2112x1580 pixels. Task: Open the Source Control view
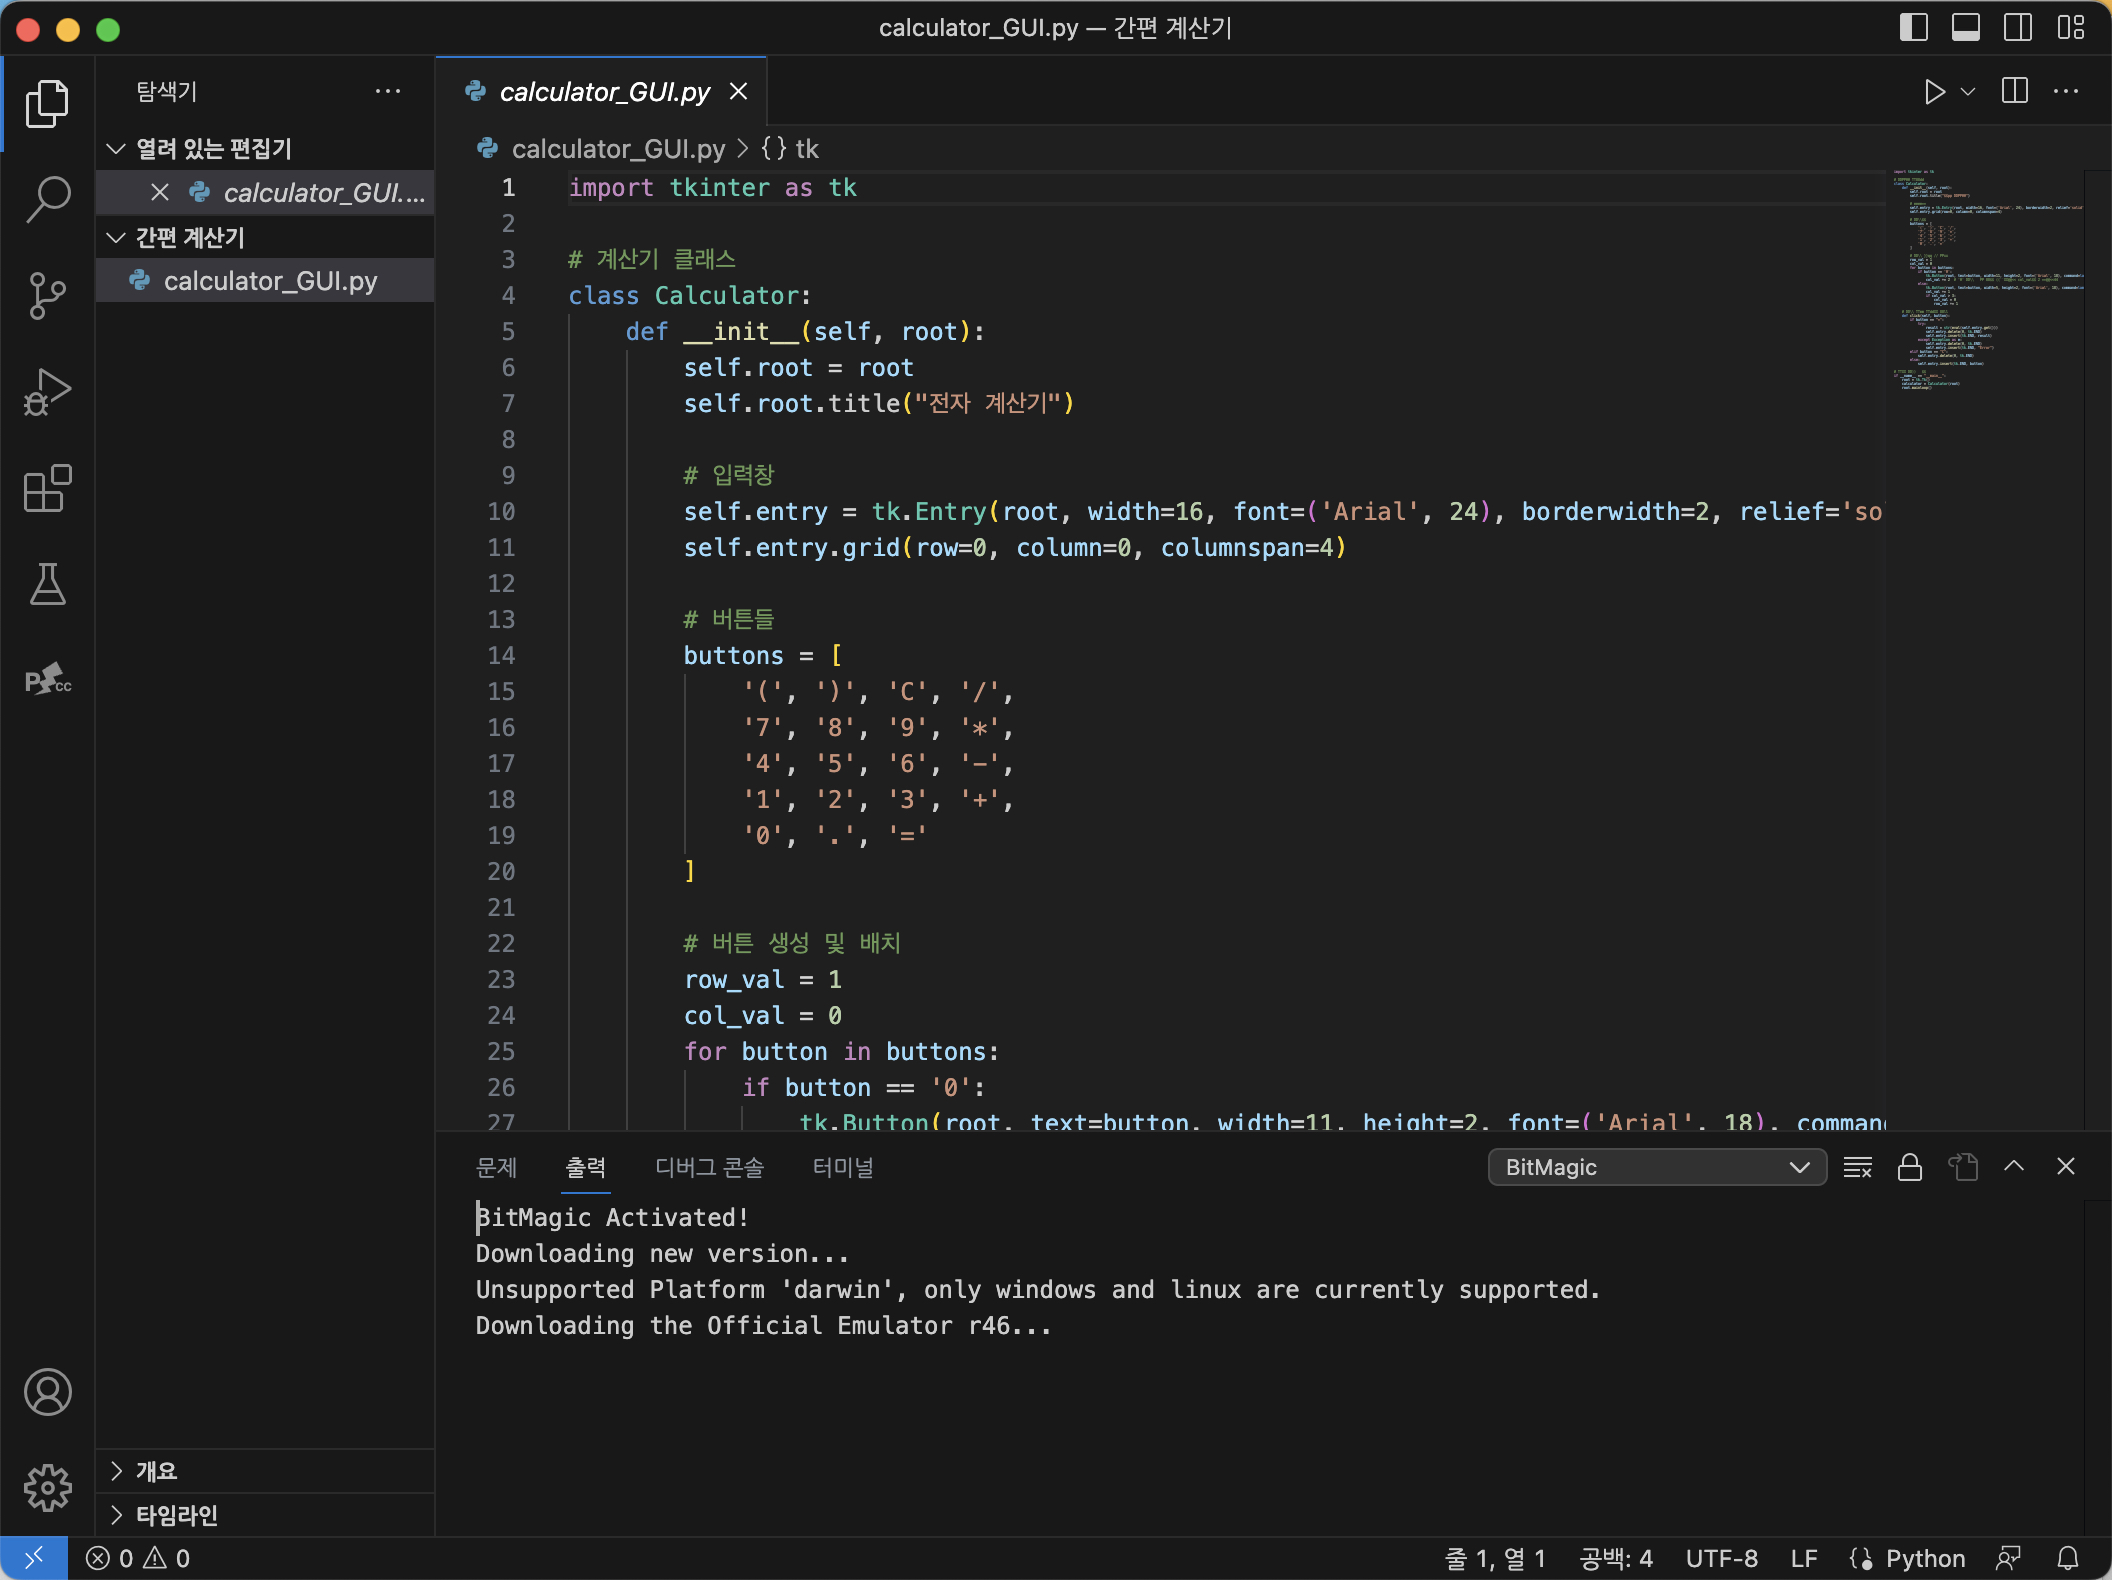(47, 296)
